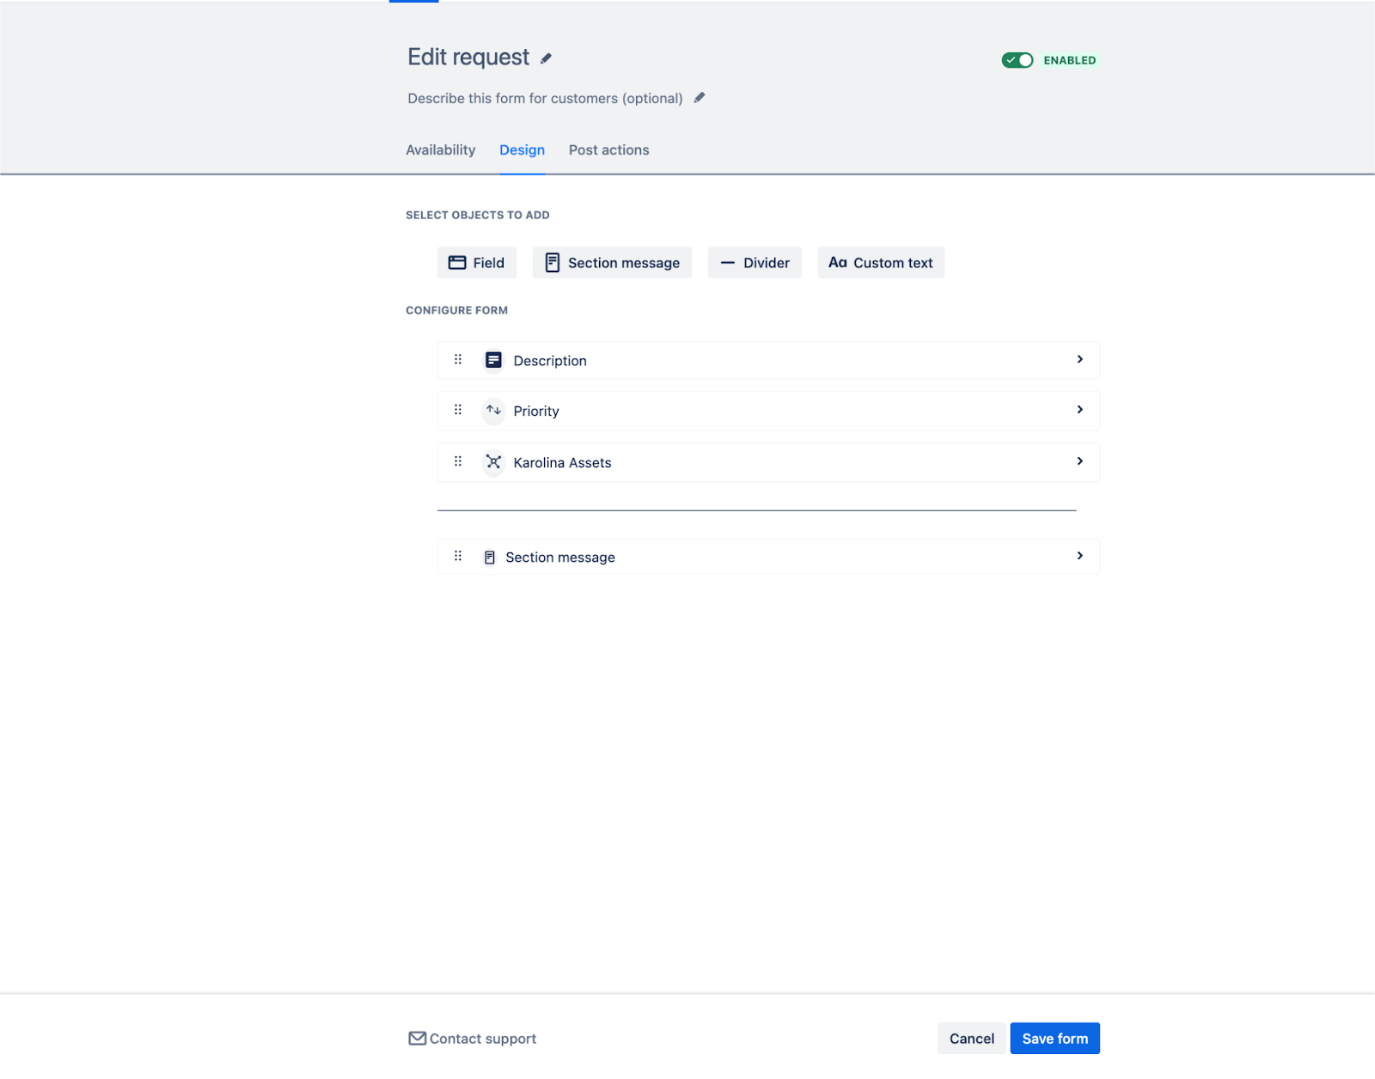Click the envelope icon beside Contact support

tap(416, 1038)
